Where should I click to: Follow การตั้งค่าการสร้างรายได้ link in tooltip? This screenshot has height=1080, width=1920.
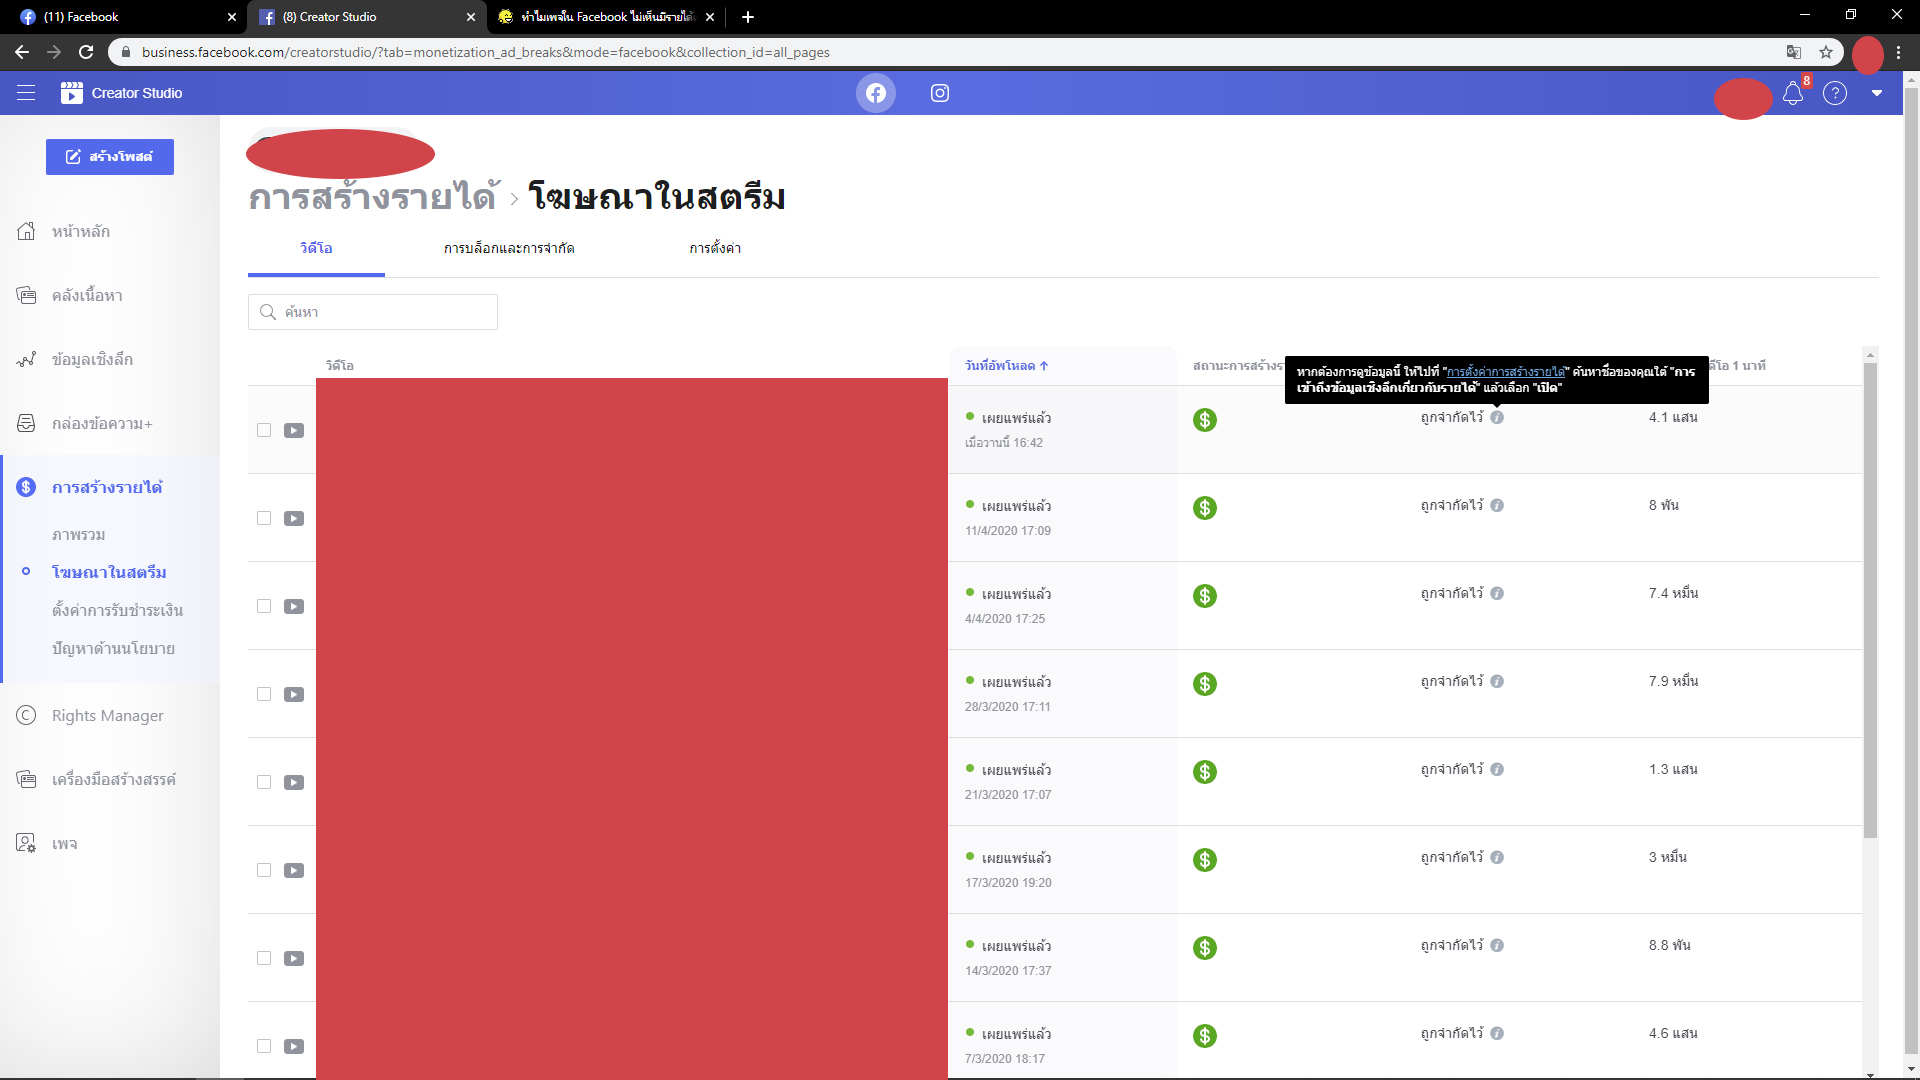point(1505,372)
